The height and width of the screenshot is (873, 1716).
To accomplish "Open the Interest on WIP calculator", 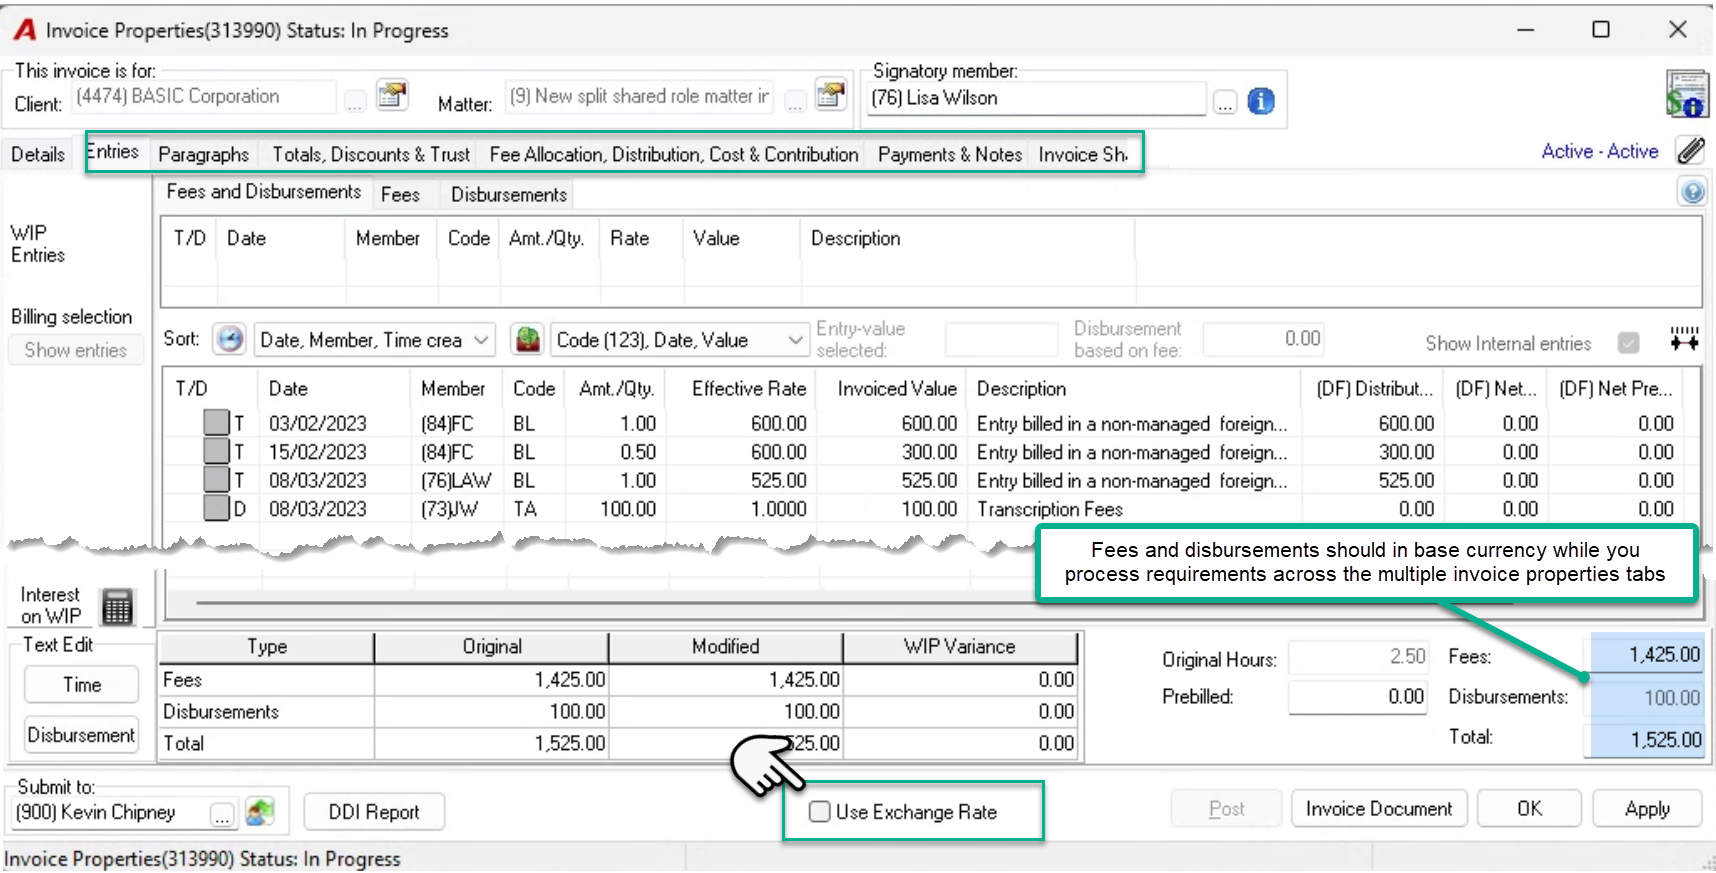I will point(118,607).
